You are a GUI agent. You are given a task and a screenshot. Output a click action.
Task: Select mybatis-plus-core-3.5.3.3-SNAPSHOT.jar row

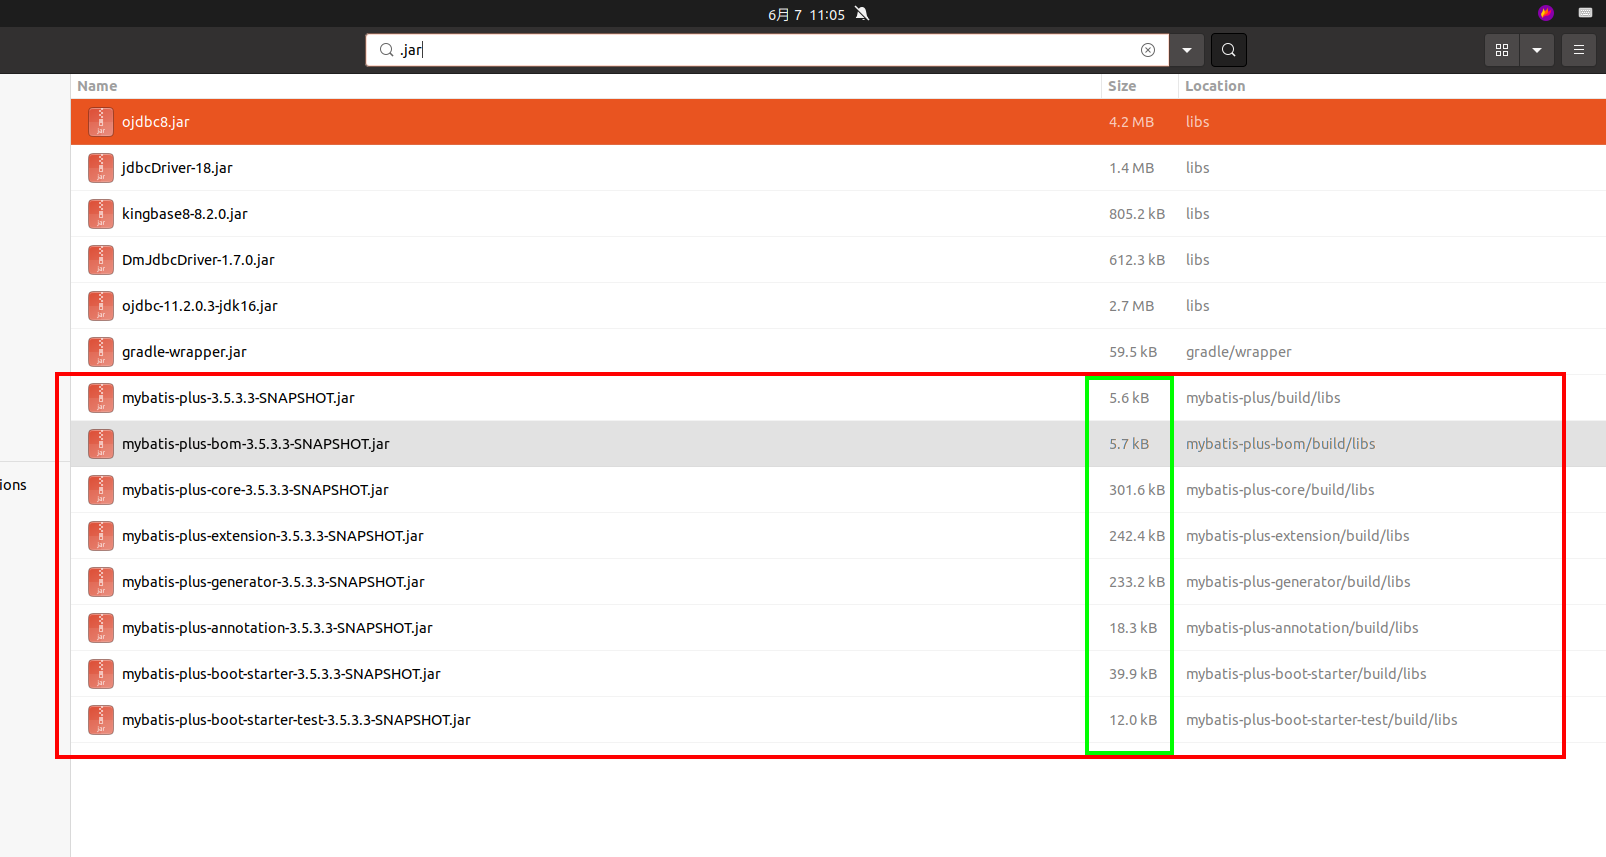point(255,490)
